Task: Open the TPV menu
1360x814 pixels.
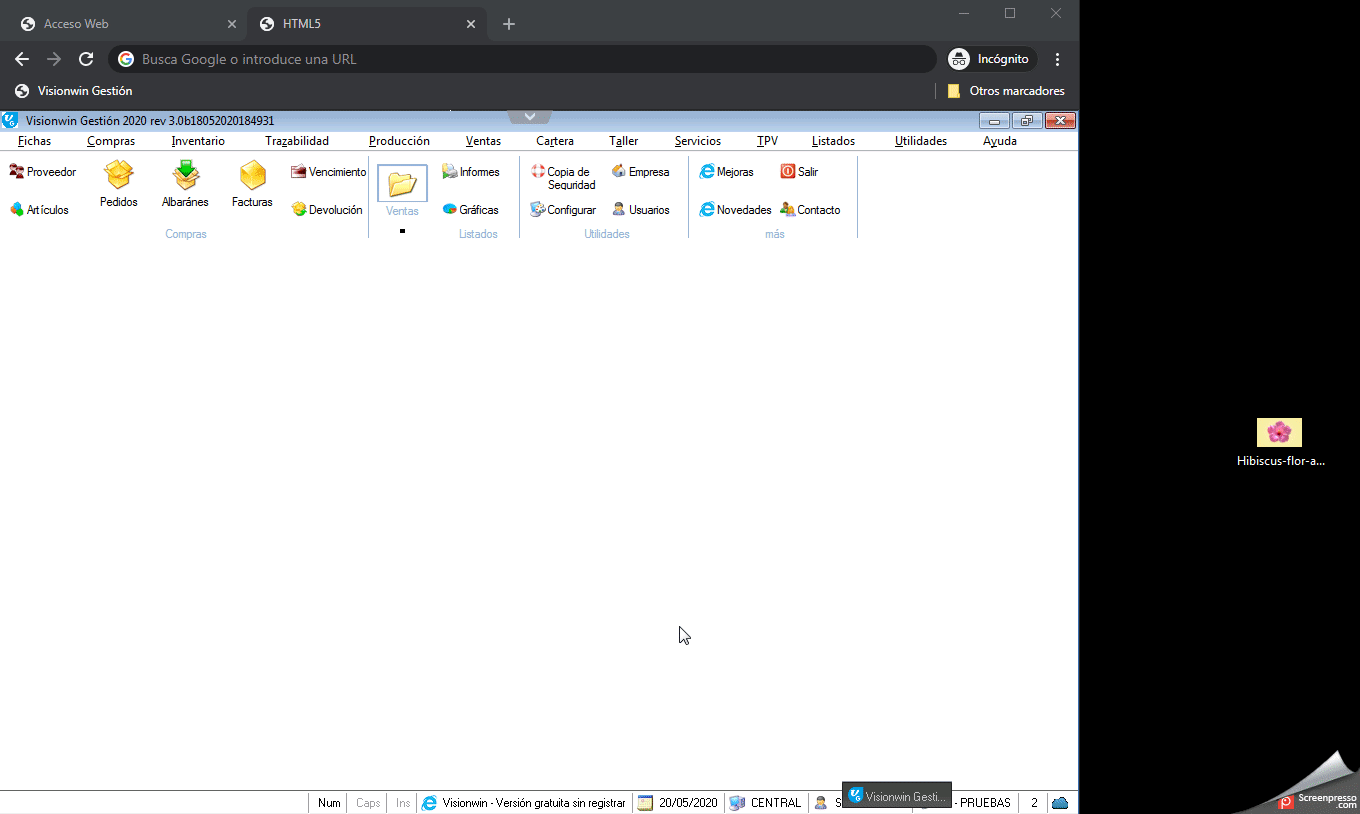Action: pos(767,141)
